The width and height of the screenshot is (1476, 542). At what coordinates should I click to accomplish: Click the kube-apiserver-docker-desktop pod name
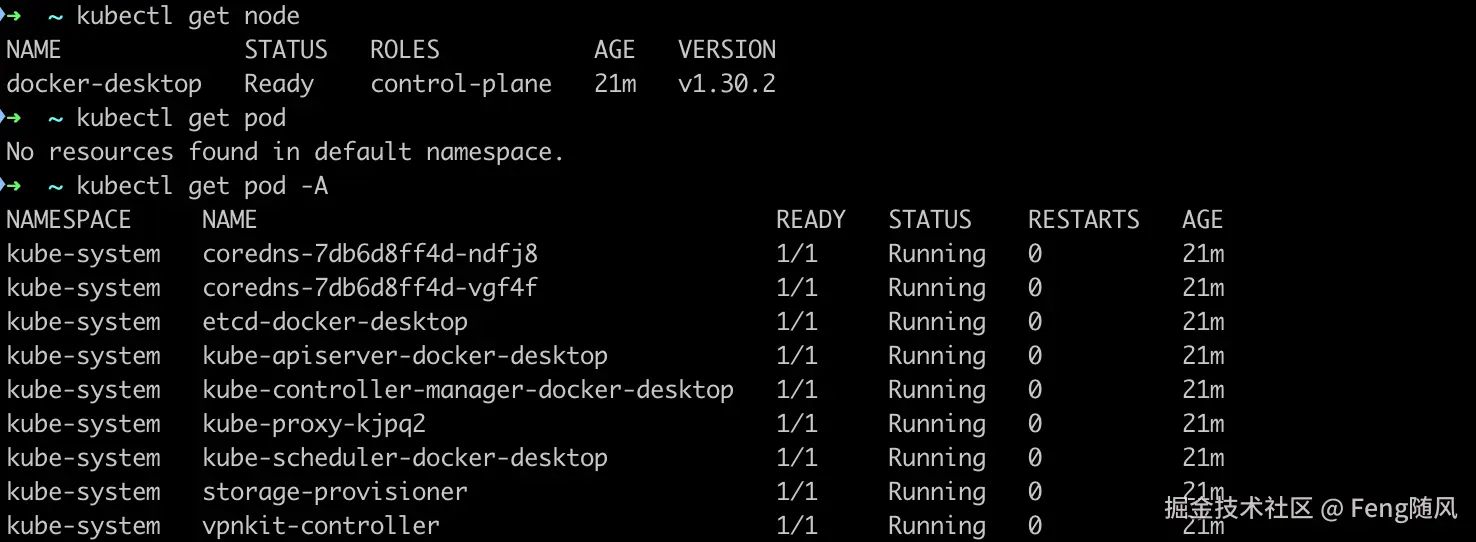tap(405, 356)
